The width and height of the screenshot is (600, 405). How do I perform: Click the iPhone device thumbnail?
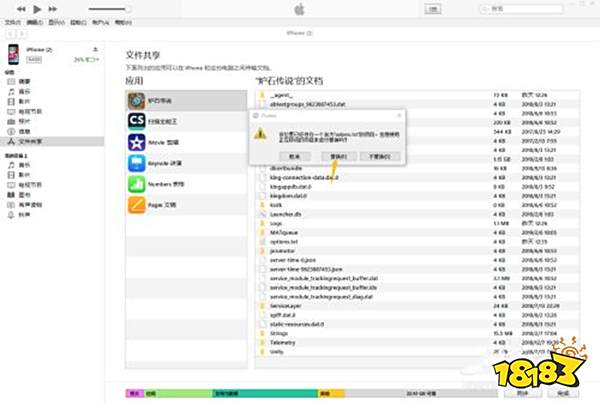13,54
